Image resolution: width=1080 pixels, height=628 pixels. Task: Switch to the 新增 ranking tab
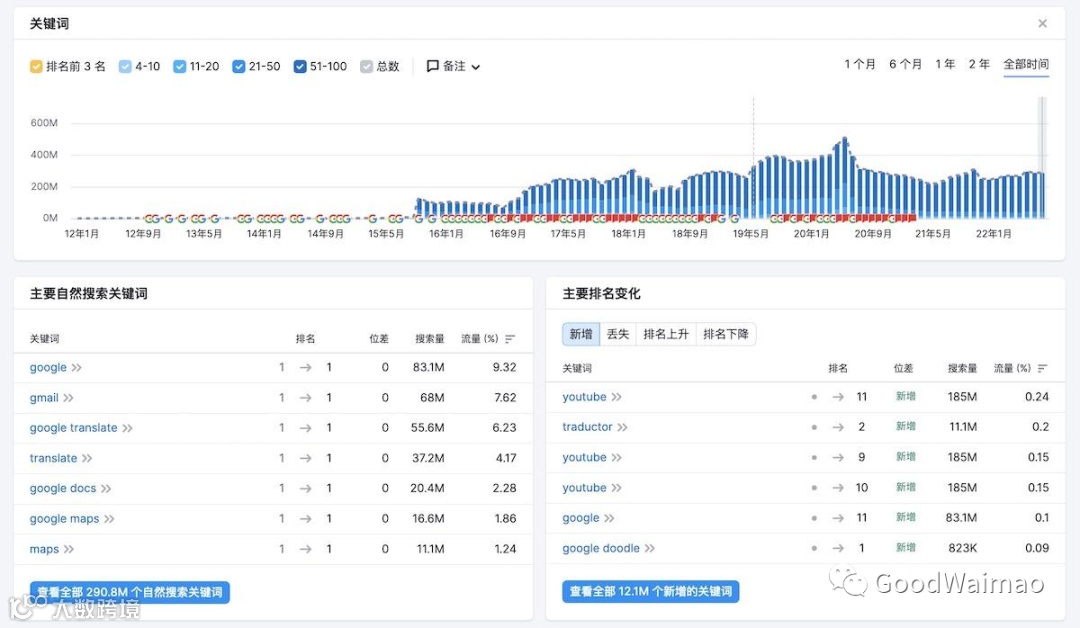tap(581, 334)
